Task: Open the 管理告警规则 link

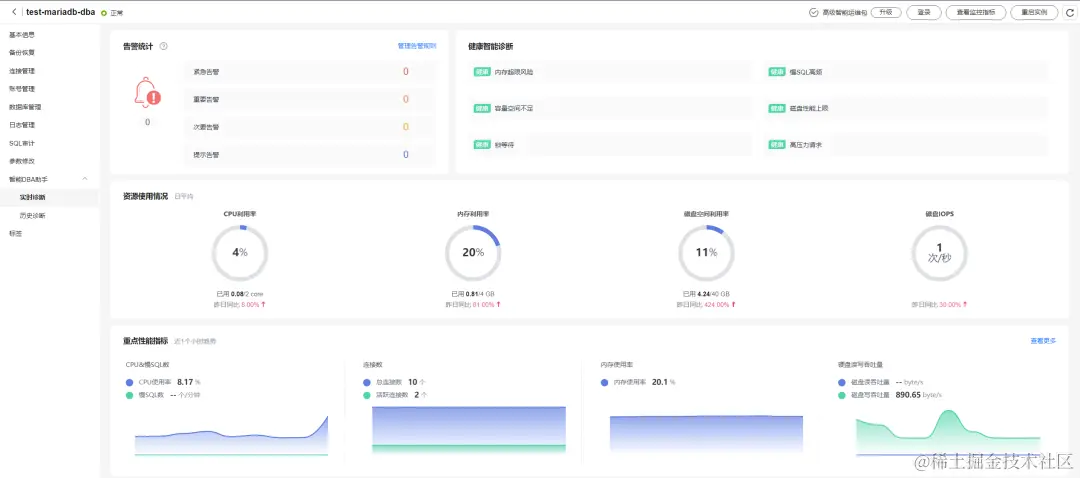Action: (x=417, y=46)
